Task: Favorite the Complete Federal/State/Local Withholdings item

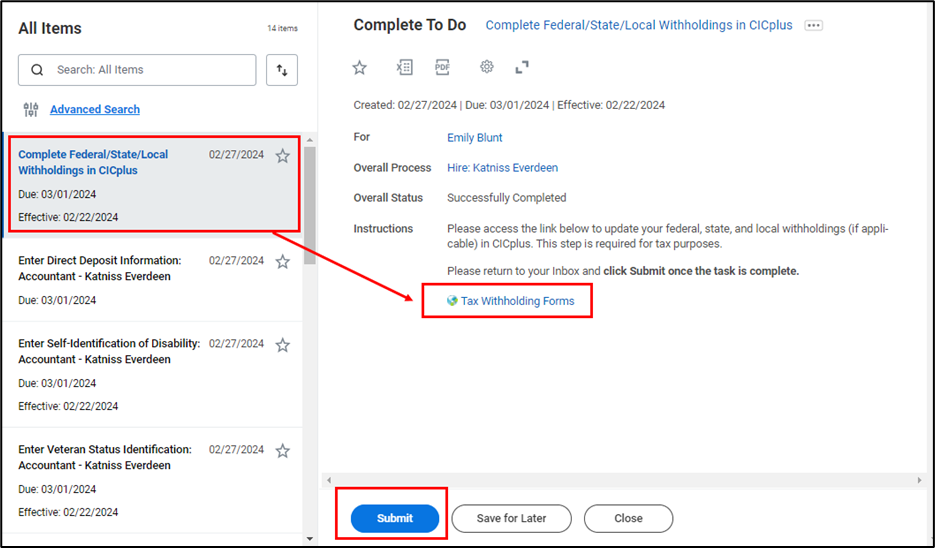Action: [283, 156]
